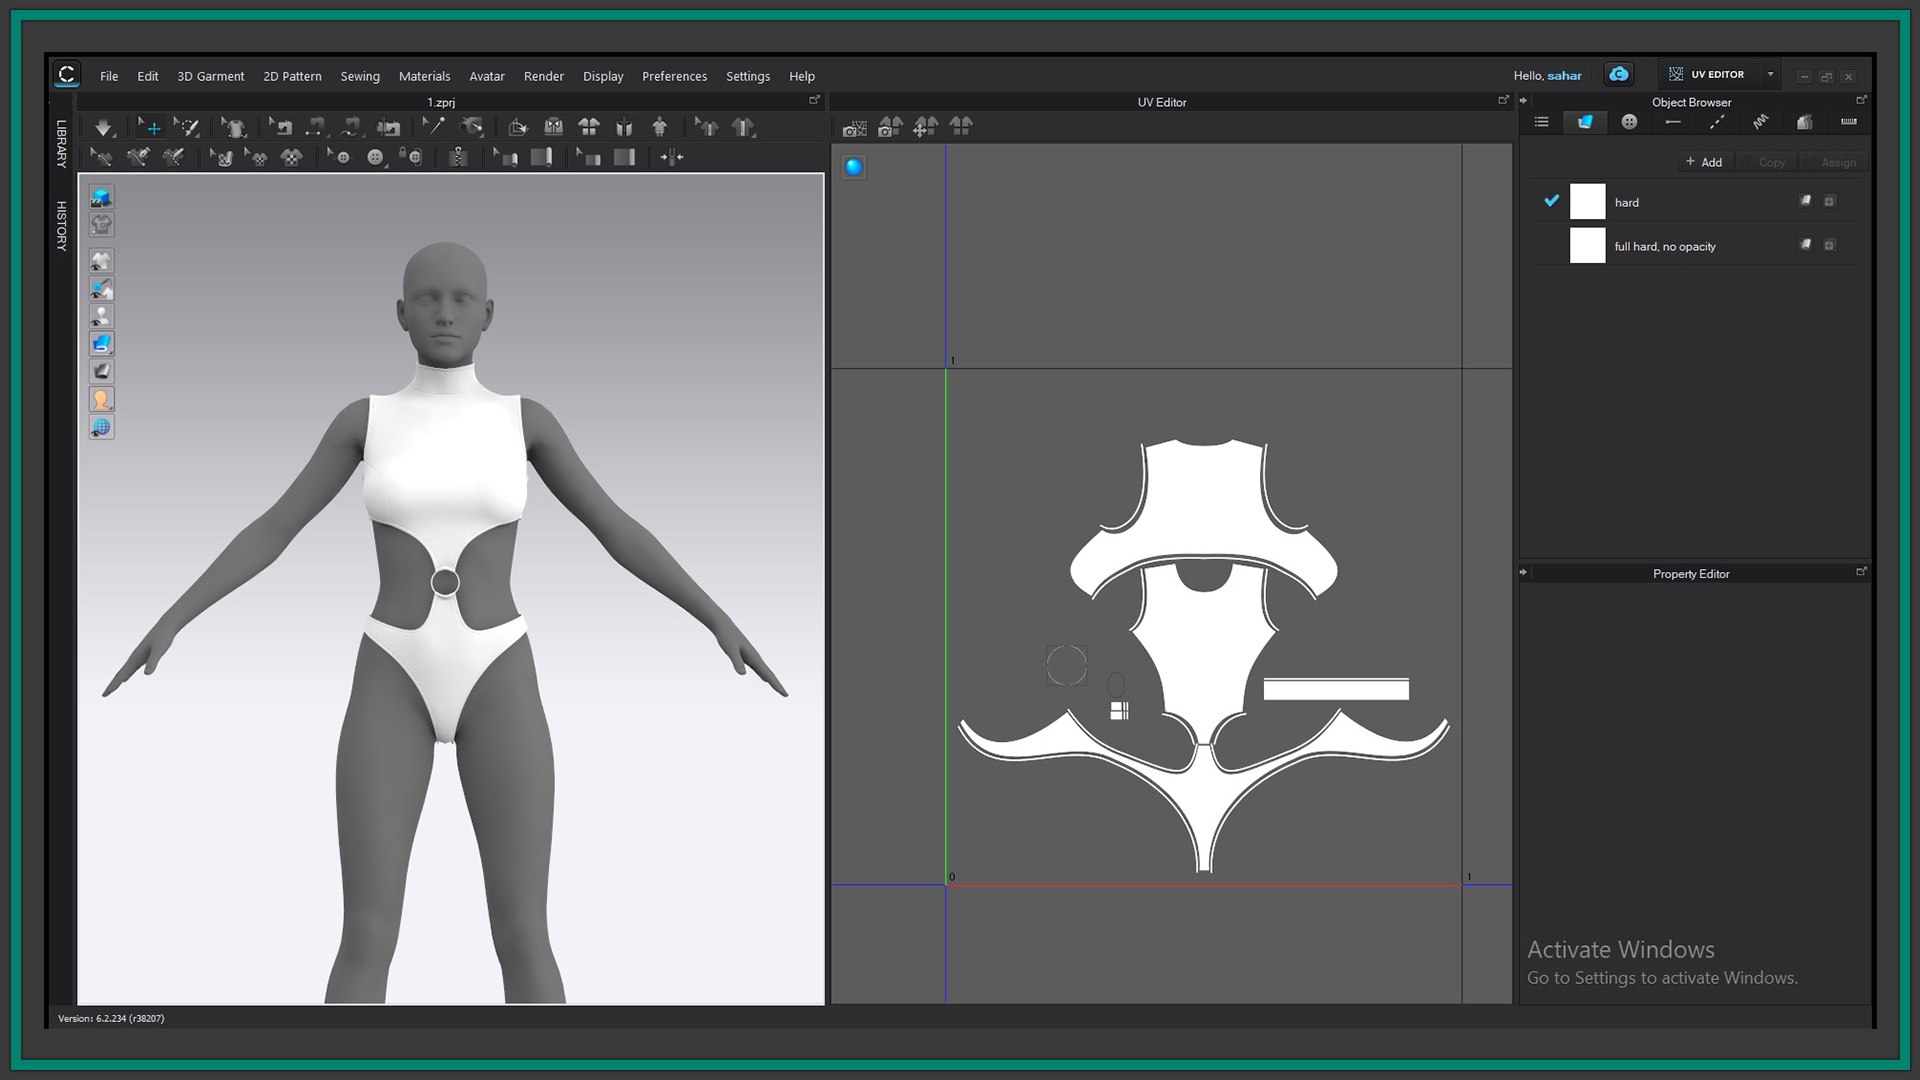Toggle the blue sphere shading button in UV Editor
Image resolution: width=1920 pixels, height=1080 pixels.
[853, 167]
